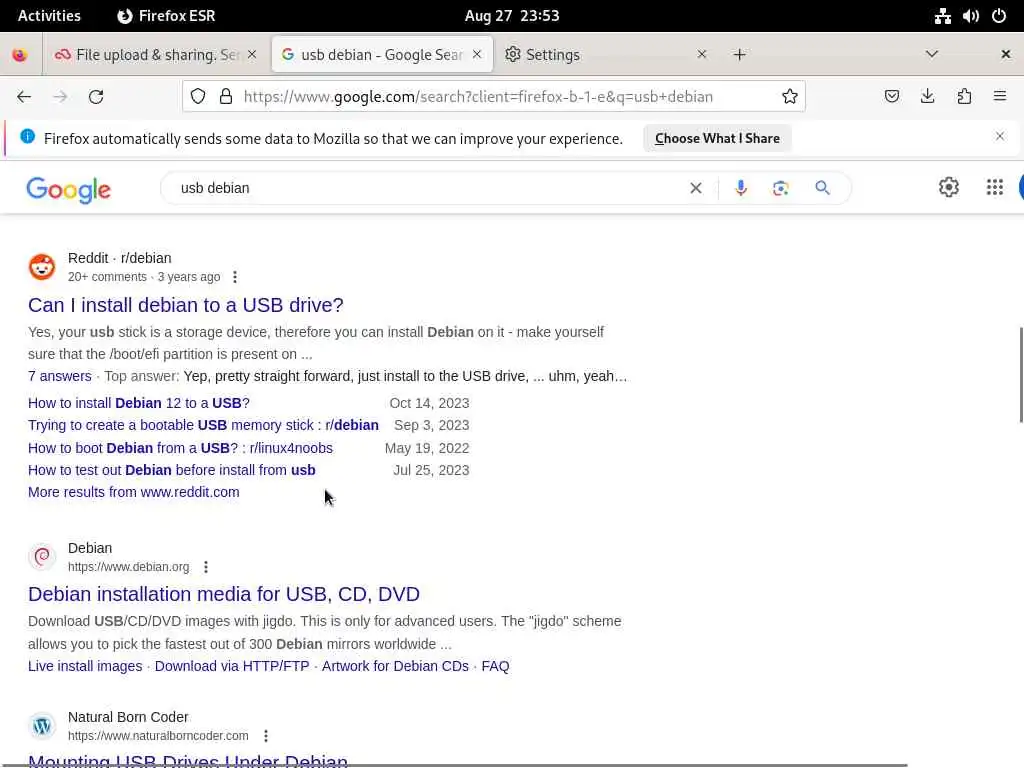Open the Pocket save icon
The width and height of the screenshot is (1024, 768).
[891, 97]
